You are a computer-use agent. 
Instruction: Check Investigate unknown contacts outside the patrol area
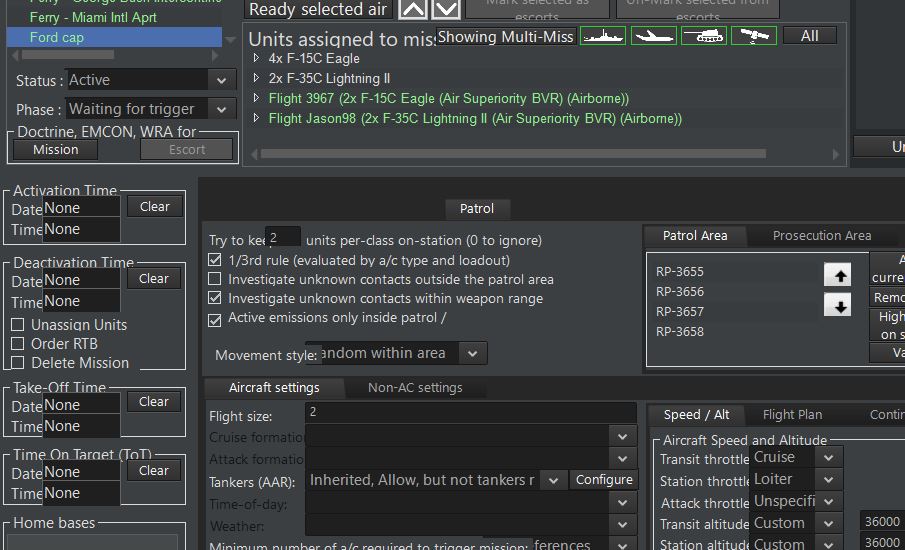coord(215,279)
